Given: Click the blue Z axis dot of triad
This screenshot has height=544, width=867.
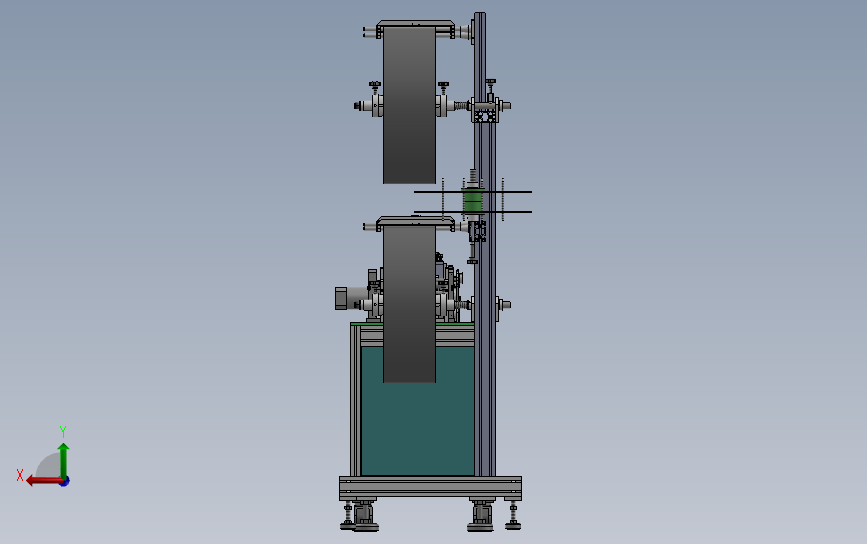Looking at the screenshot, I should point(65,482).
